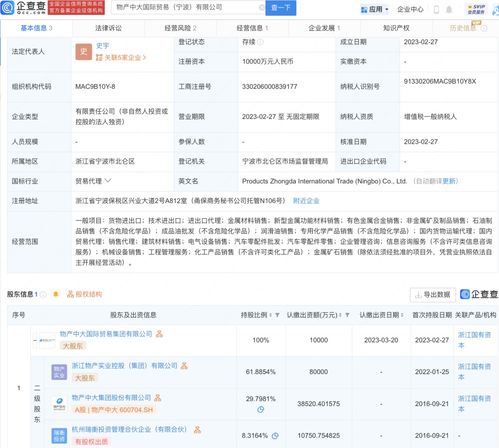Click the person icon after 物产中大集团股份有限公司

point(158,398)
